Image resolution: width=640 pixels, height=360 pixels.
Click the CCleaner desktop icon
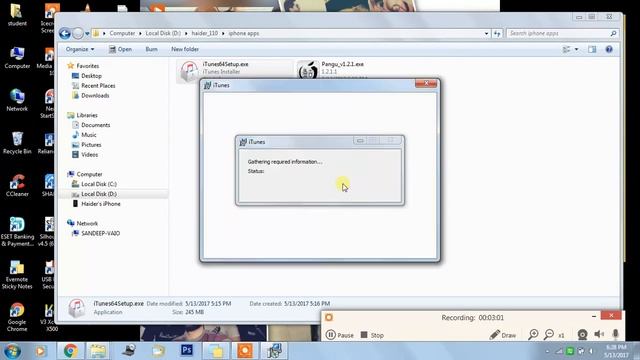(x=17, y=185)
